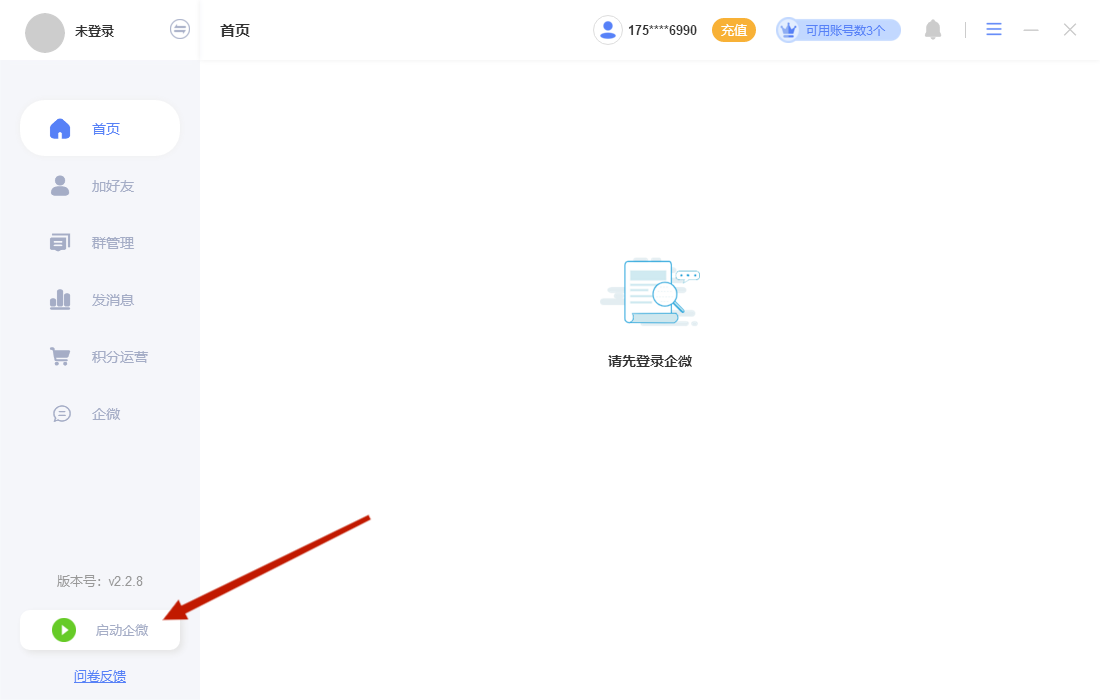Click the crown icon in the account badge
The image size is (1100, 700).
pos(789,30)
